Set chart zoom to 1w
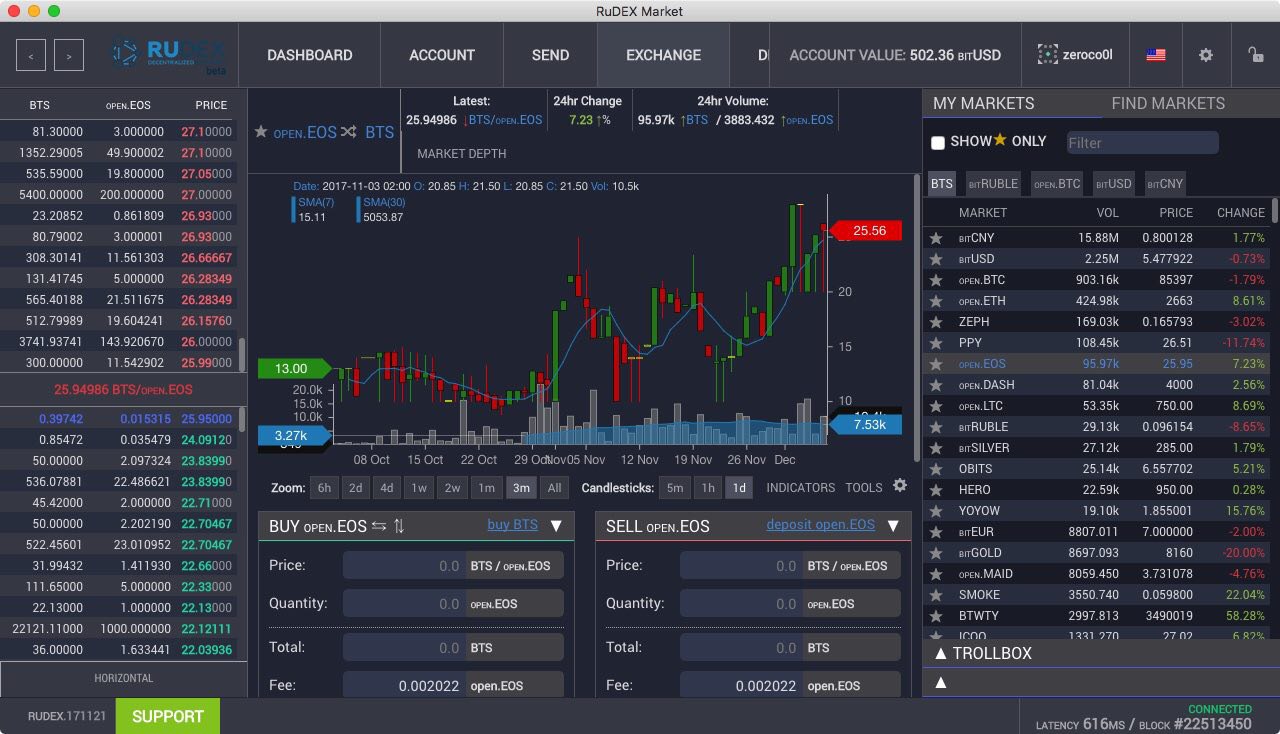1280x734 pixels. [x=419, y=488]
